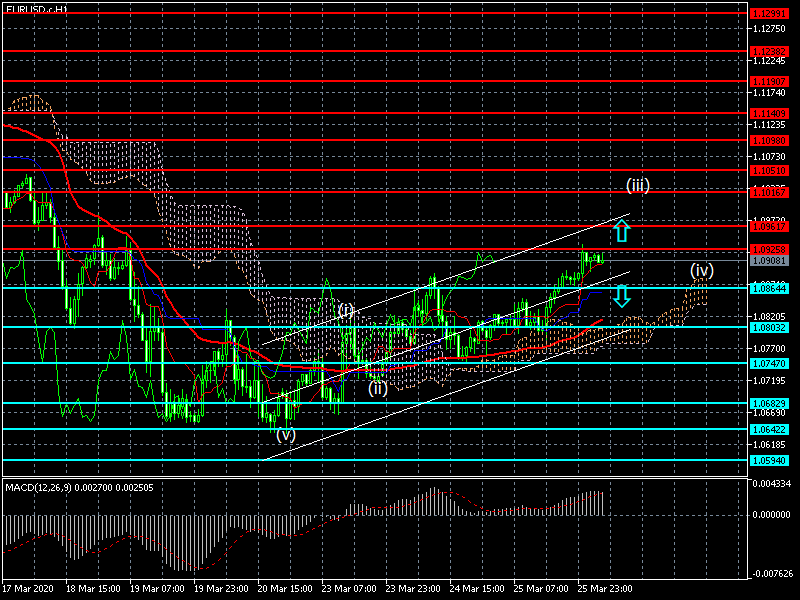Select the (ii) wave label
This screenshot has width=800, height=600.
pyautogui.click(x=377, y=388)
